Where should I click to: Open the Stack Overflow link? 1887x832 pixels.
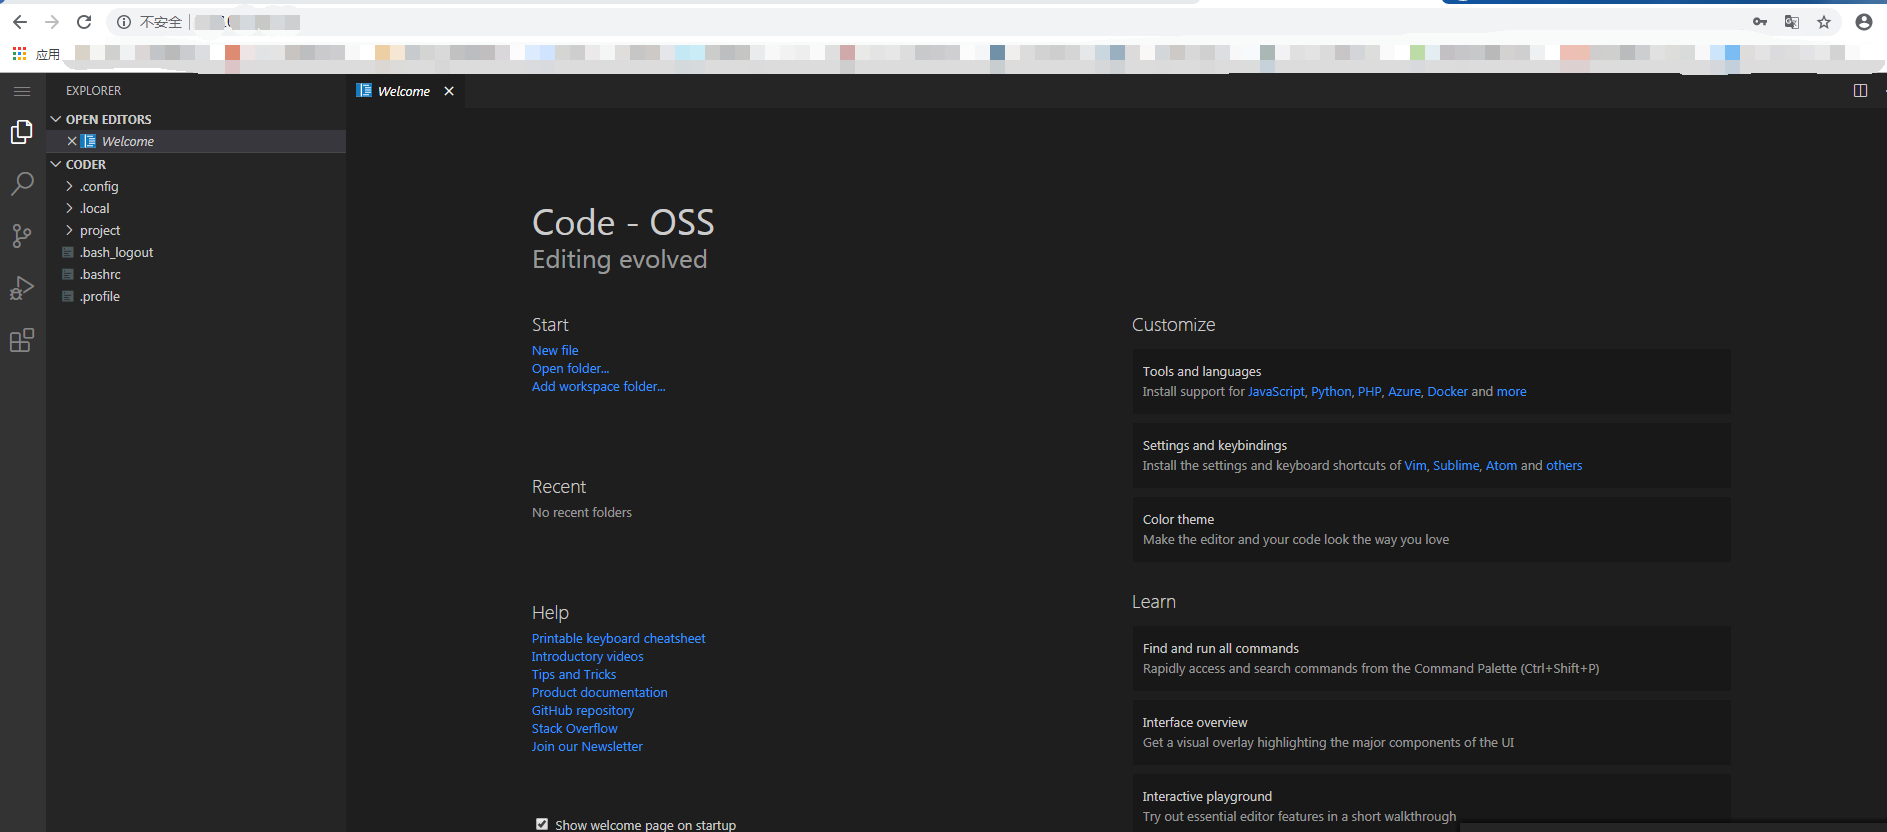(x=574, y=729)
